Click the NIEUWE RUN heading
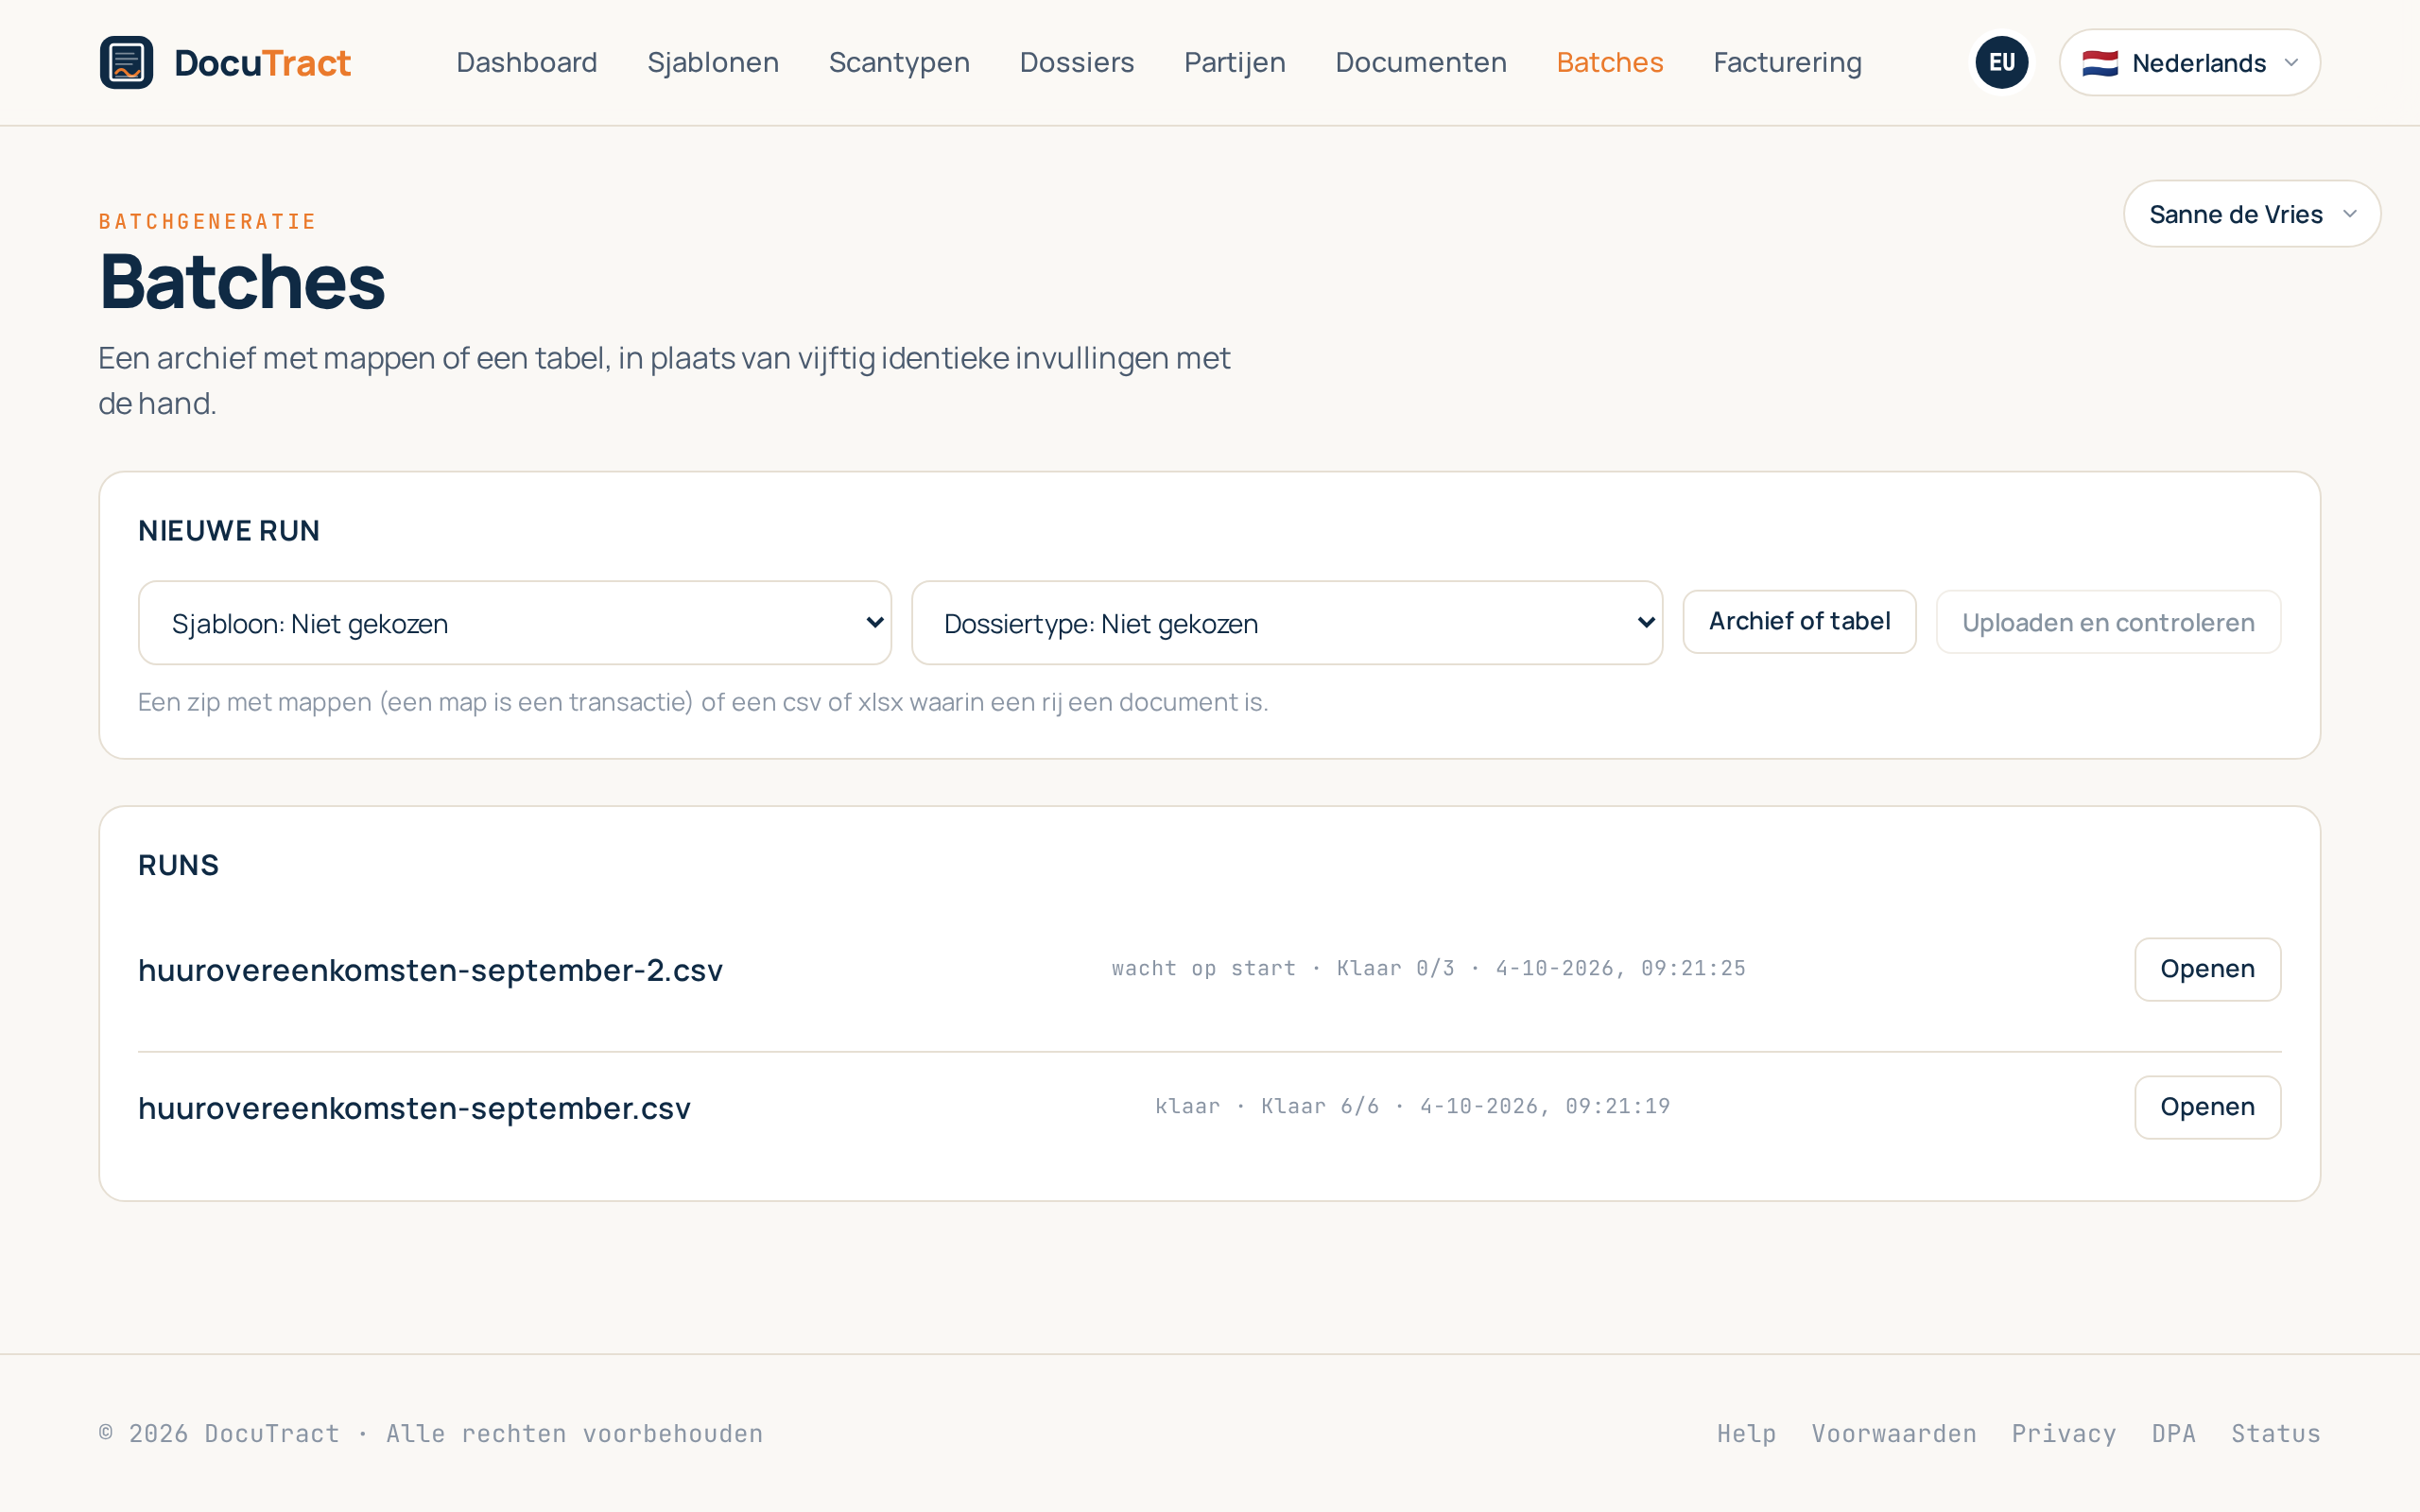The image size is (2420, 1512). pyautogui.click(x=229, y=531)
